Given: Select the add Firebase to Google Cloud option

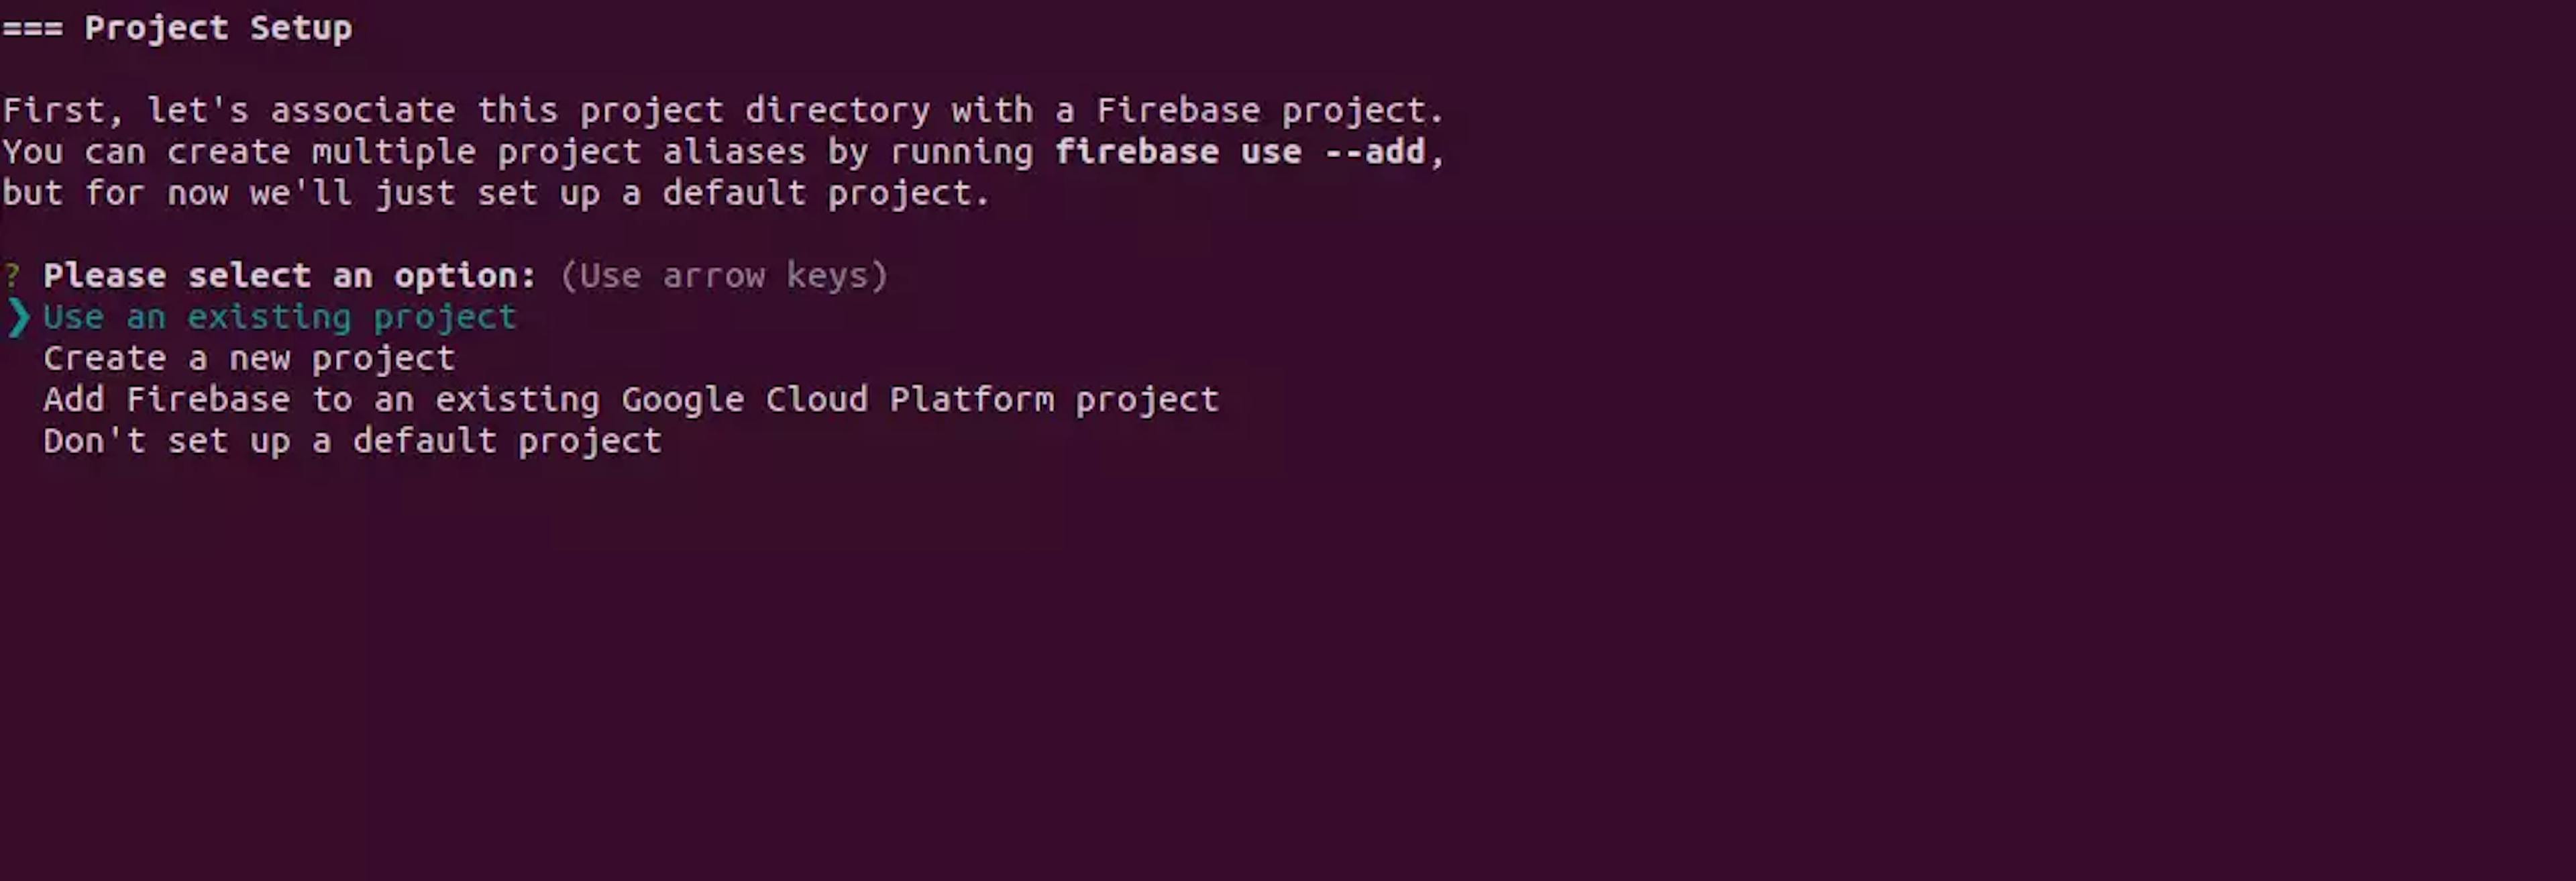Looking at the screenshot, I should point(630,400).
